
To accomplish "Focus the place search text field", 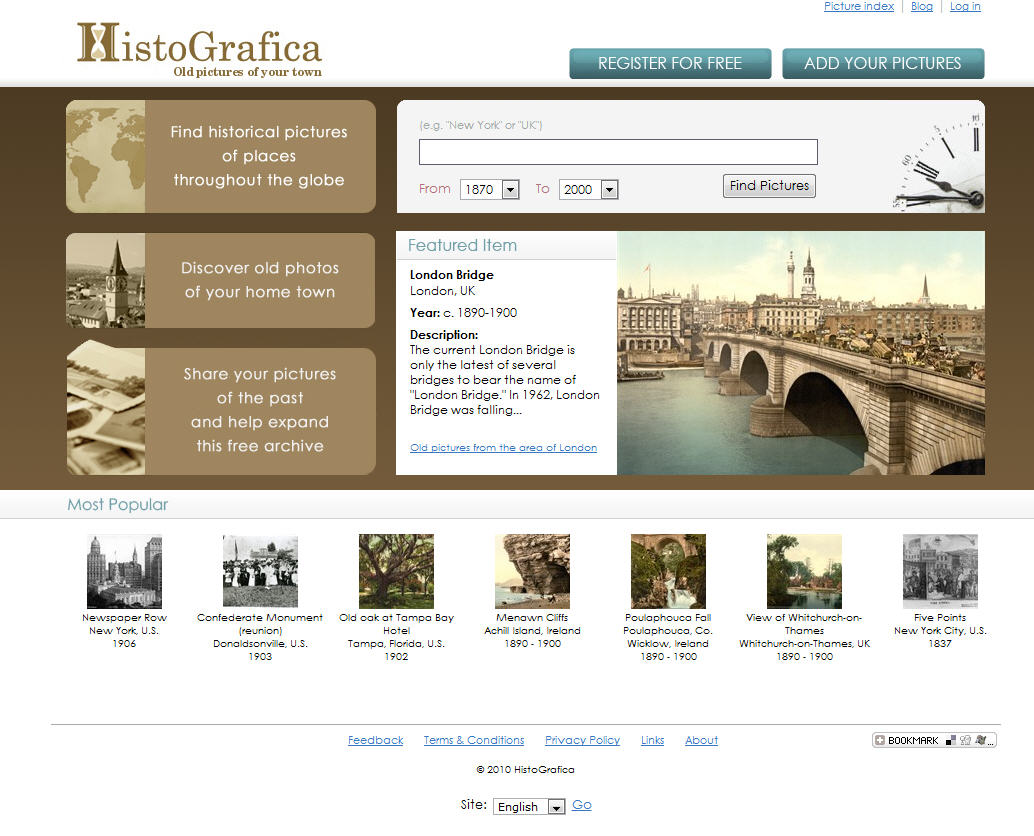I will click(618, 152).
